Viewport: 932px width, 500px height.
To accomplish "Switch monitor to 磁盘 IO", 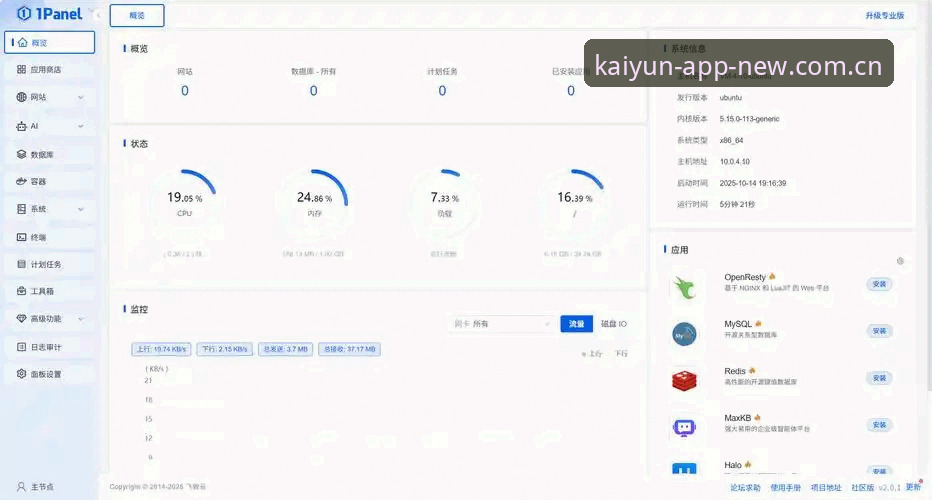I will [613, 324].
